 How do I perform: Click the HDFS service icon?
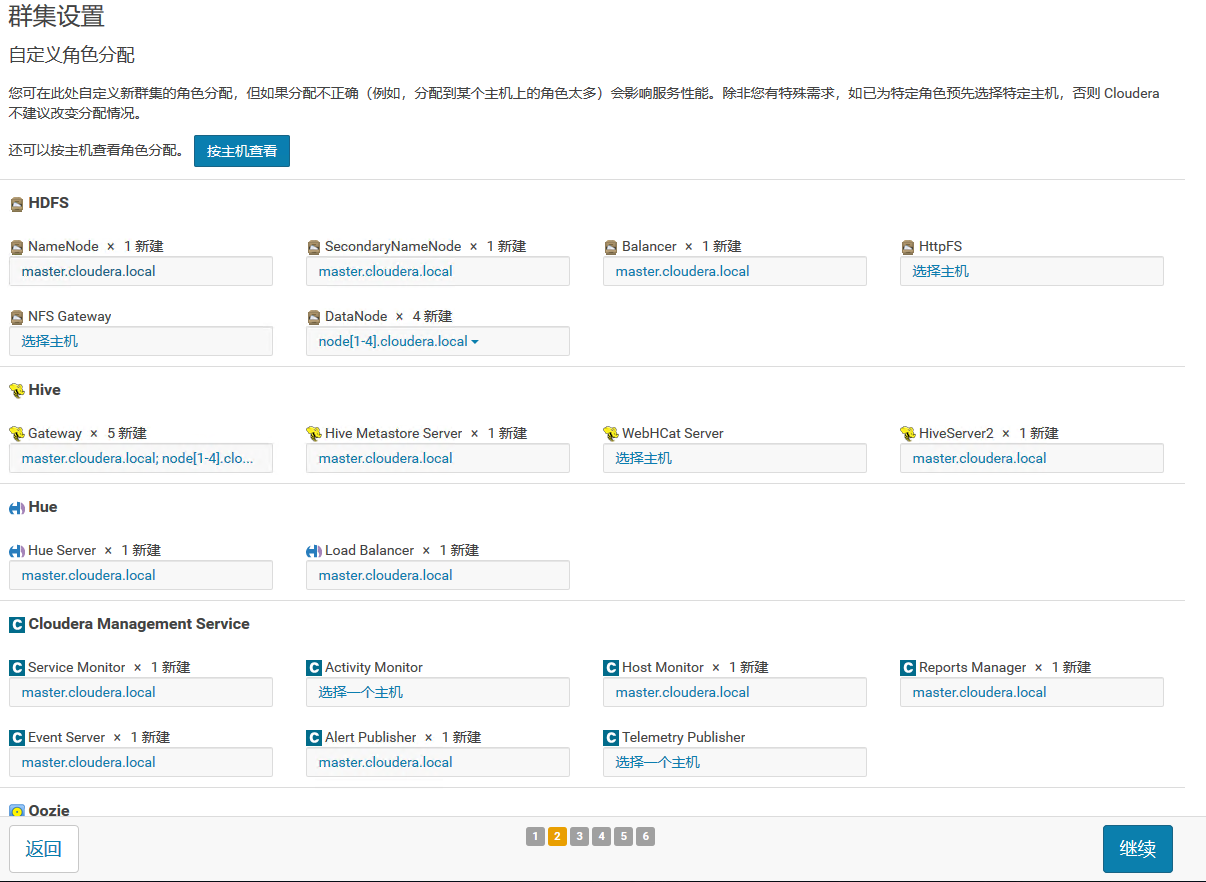[x=17, y=204]
